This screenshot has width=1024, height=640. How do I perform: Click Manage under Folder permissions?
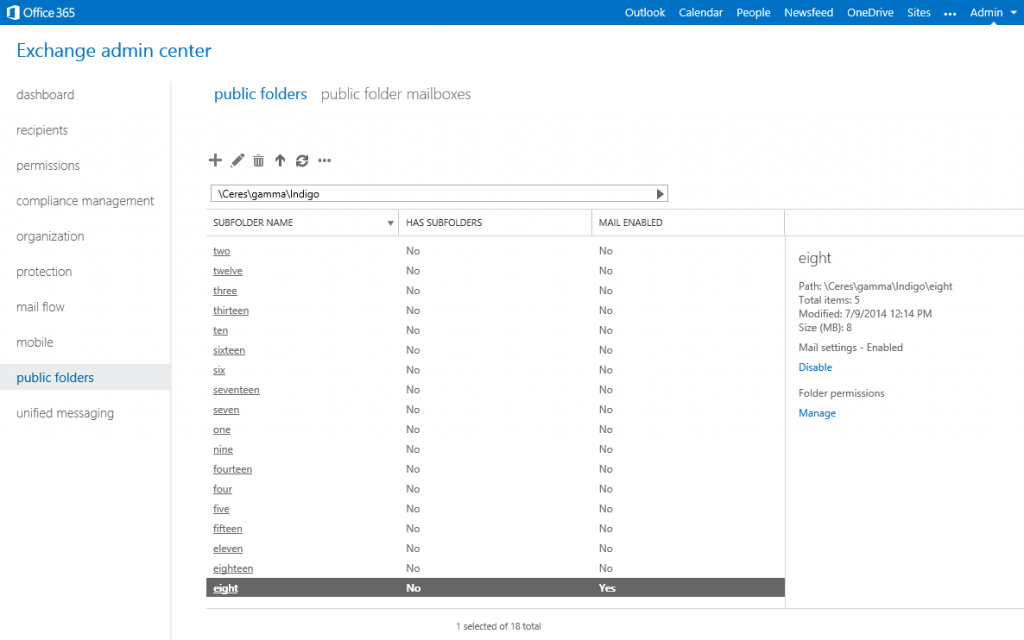[817, 413]
